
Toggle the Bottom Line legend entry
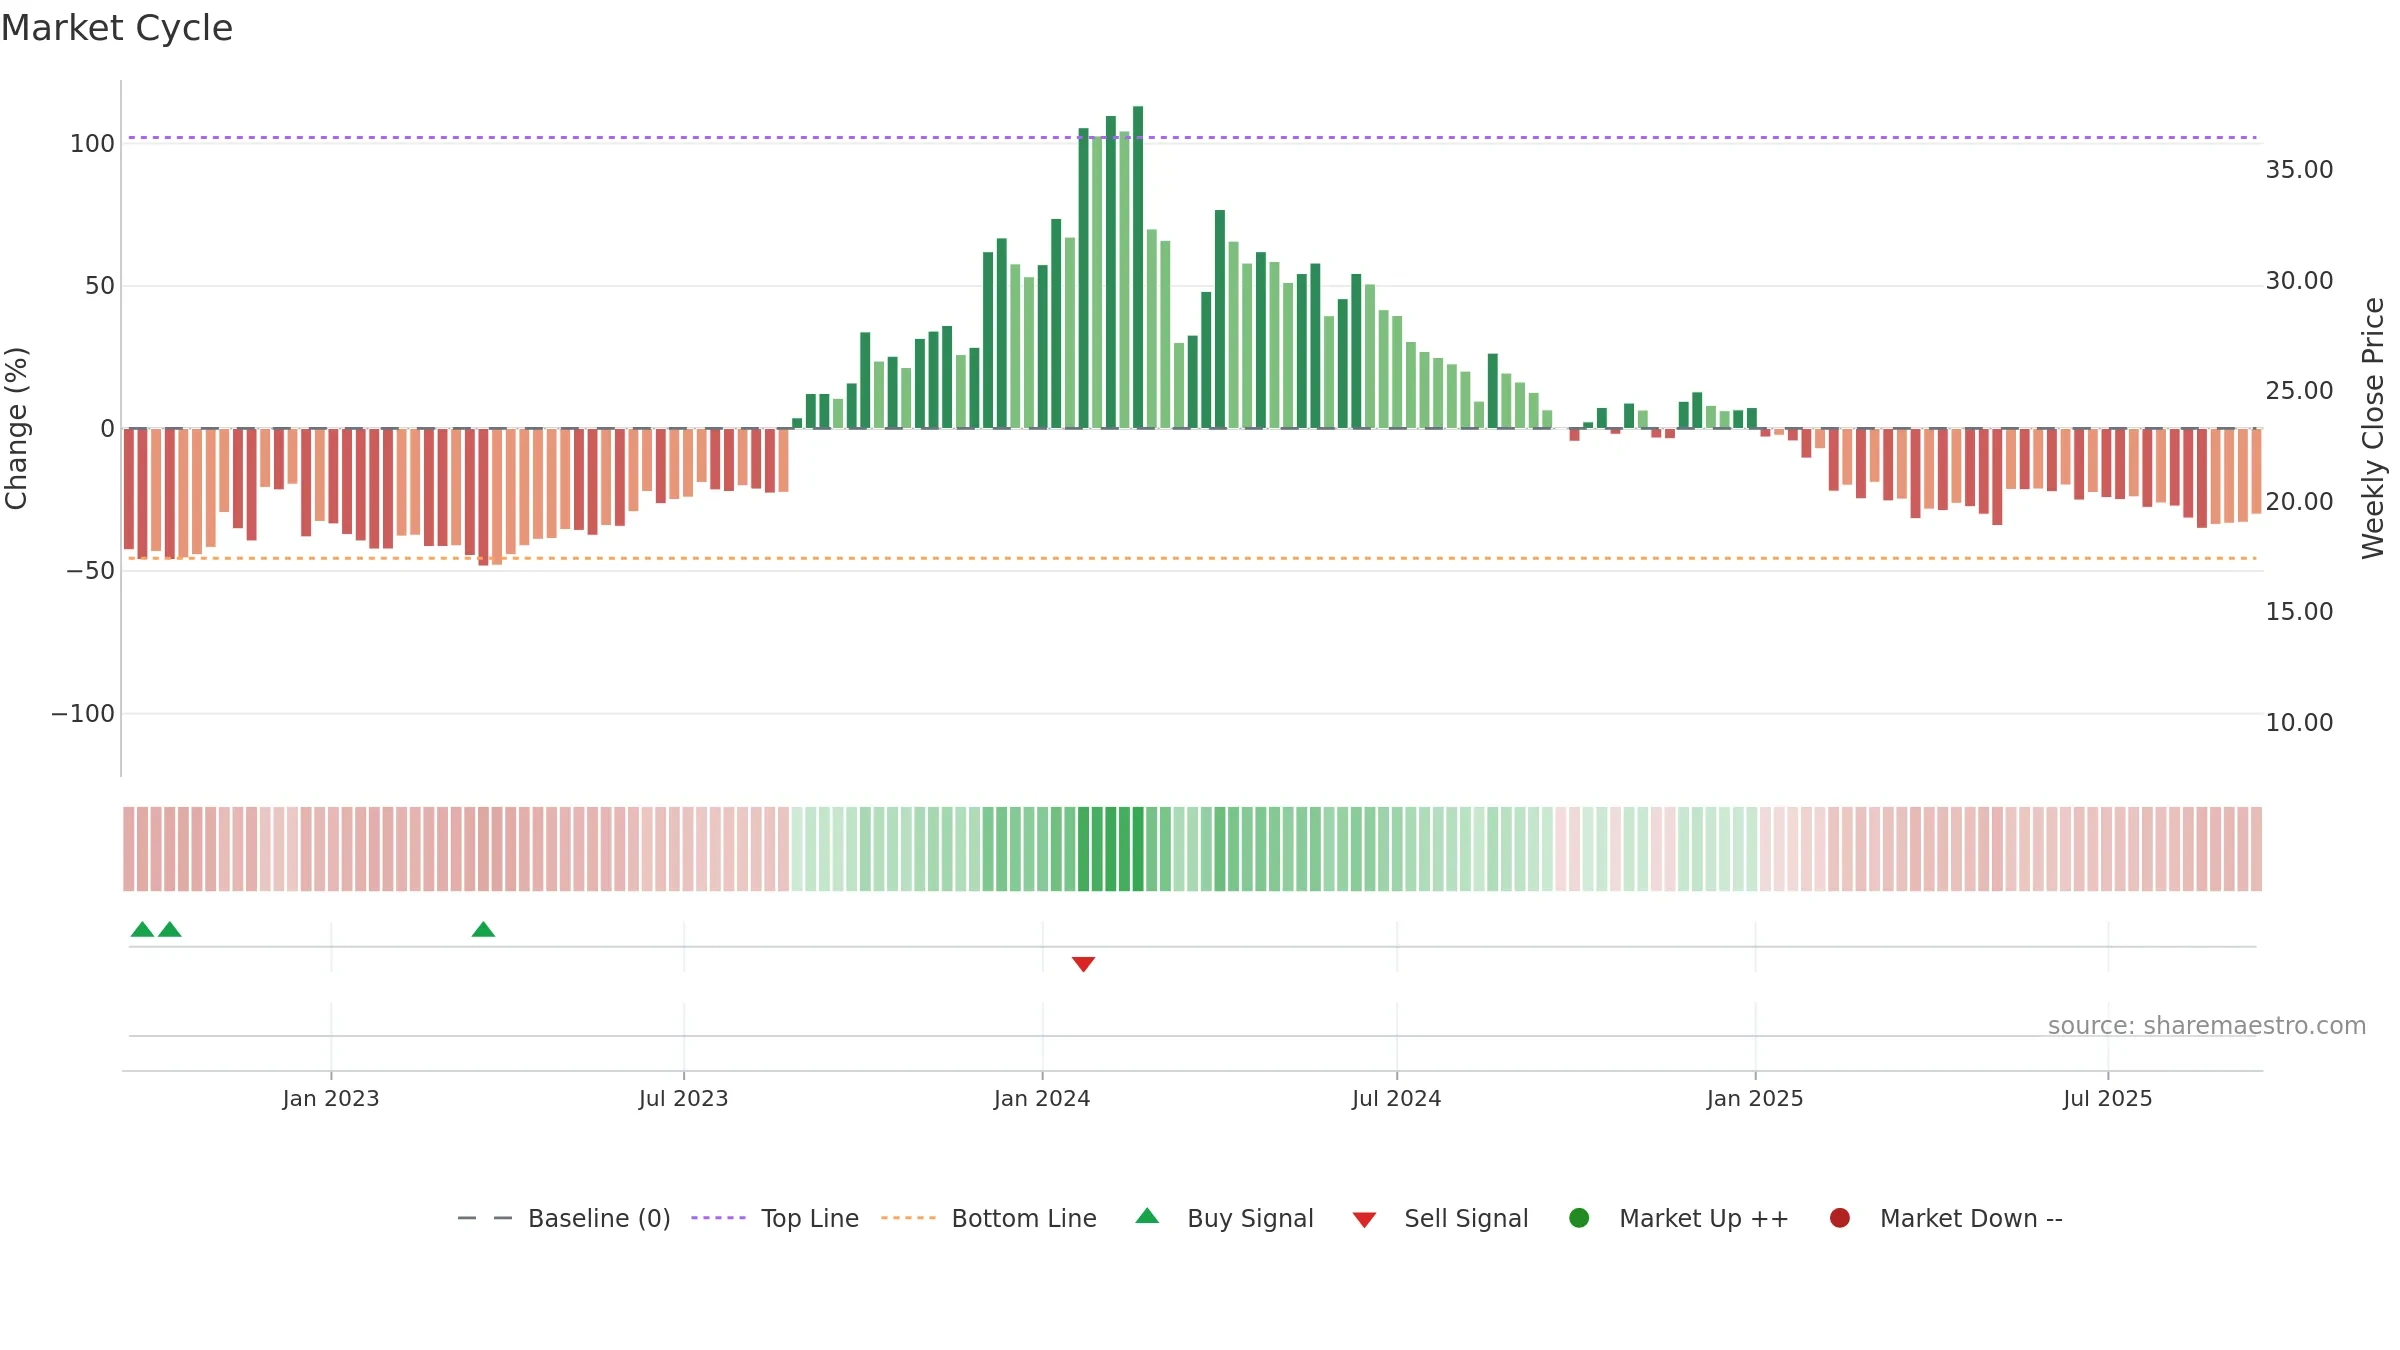coord(989,1218)
